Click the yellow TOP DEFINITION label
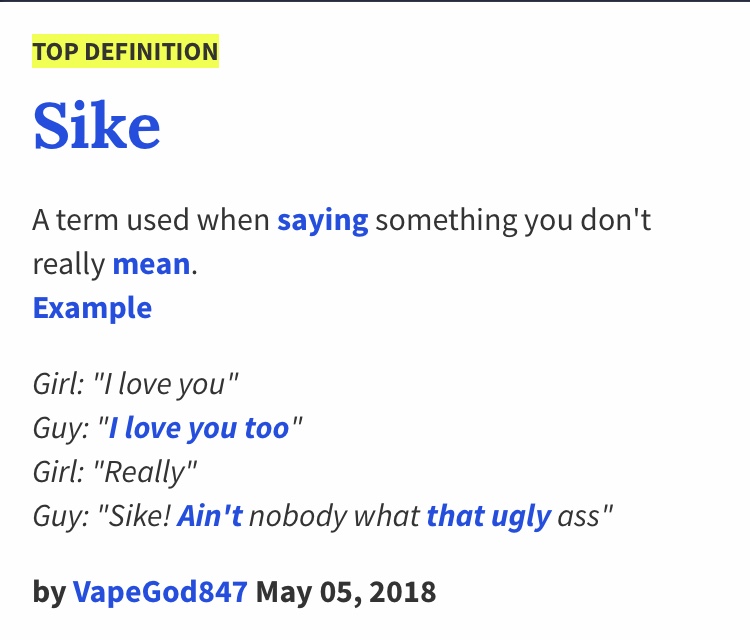Image resolution: width=750 pixels, height=640 pixels. click(x=125, y=53)
